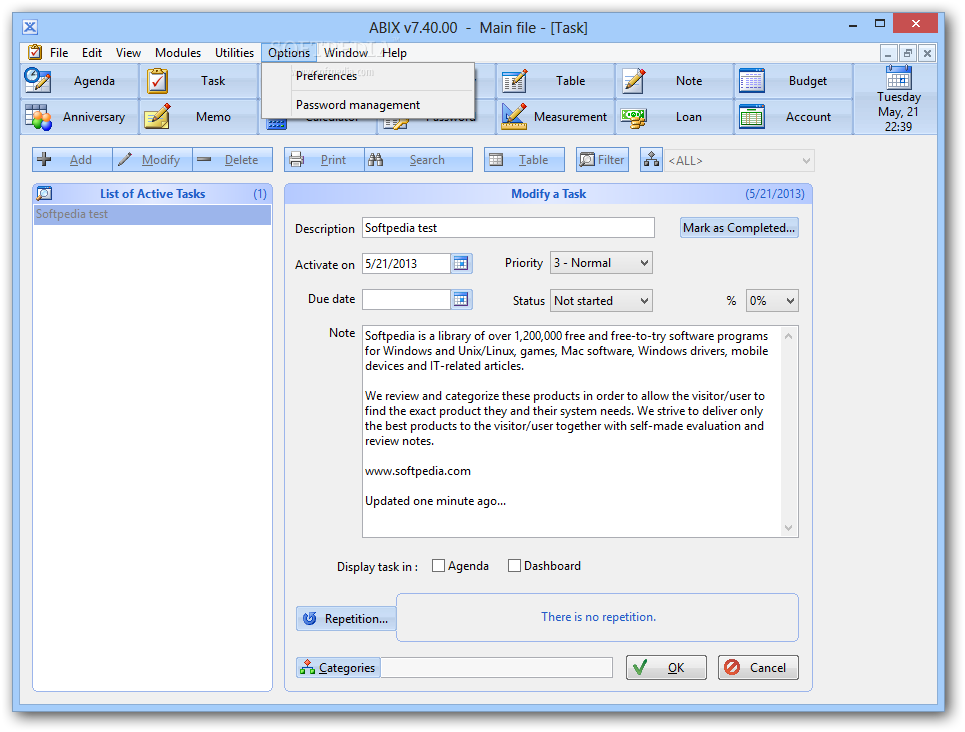Screen dimensions: 965x732
Task: Click the Note scrollbar down arrow
Action: (x=788, y=528)
